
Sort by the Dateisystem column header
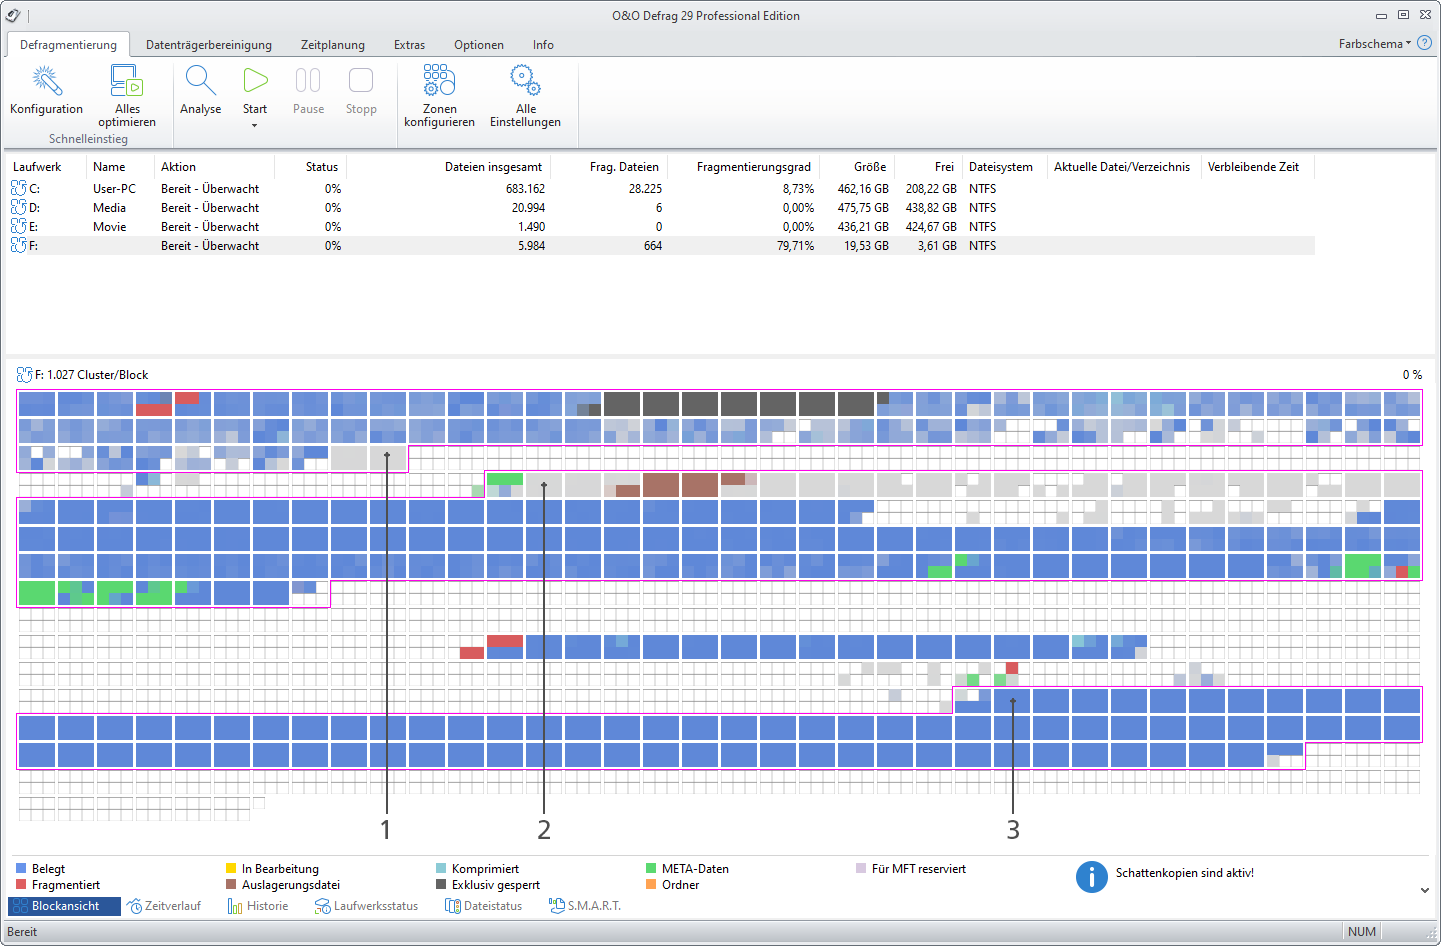pyautogui.click(x=1001, y=167)
